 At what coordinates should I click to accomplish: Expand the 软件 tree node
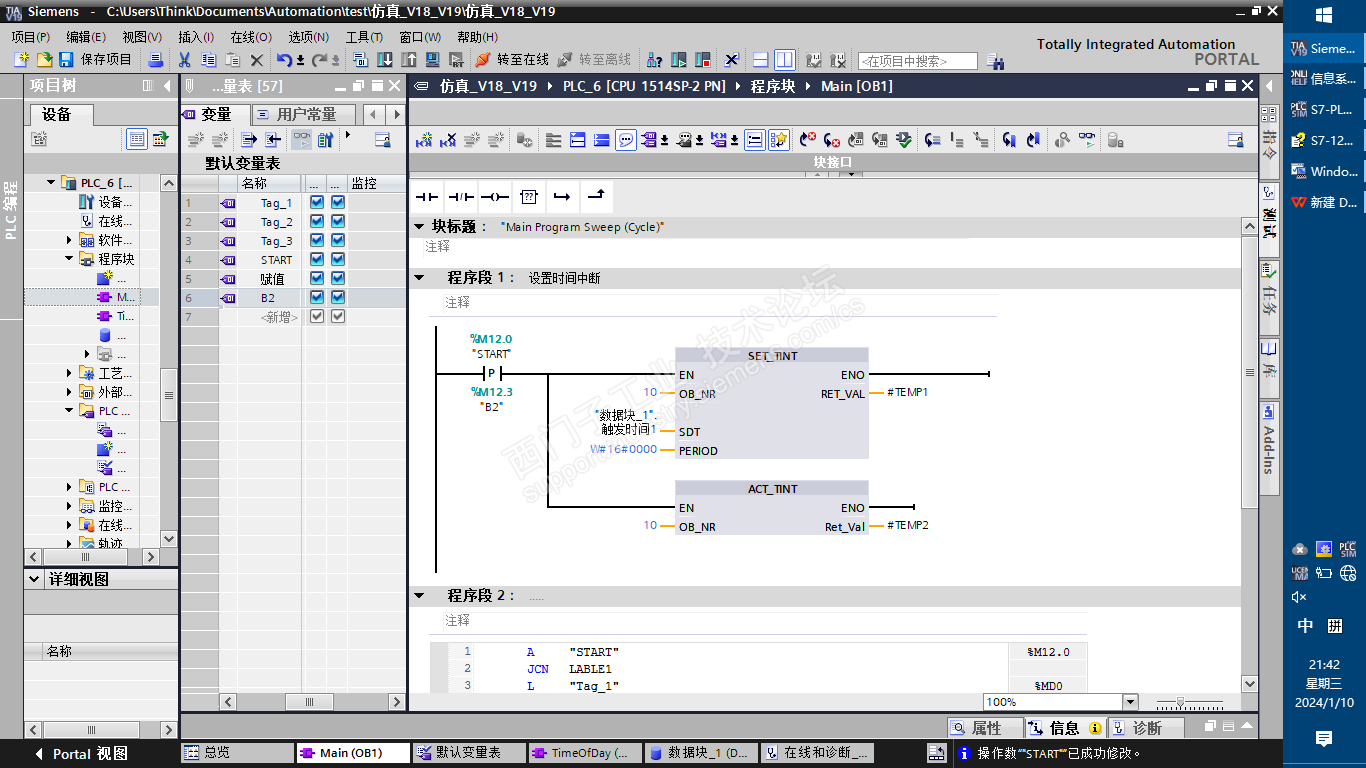click(x=70, y=240)
